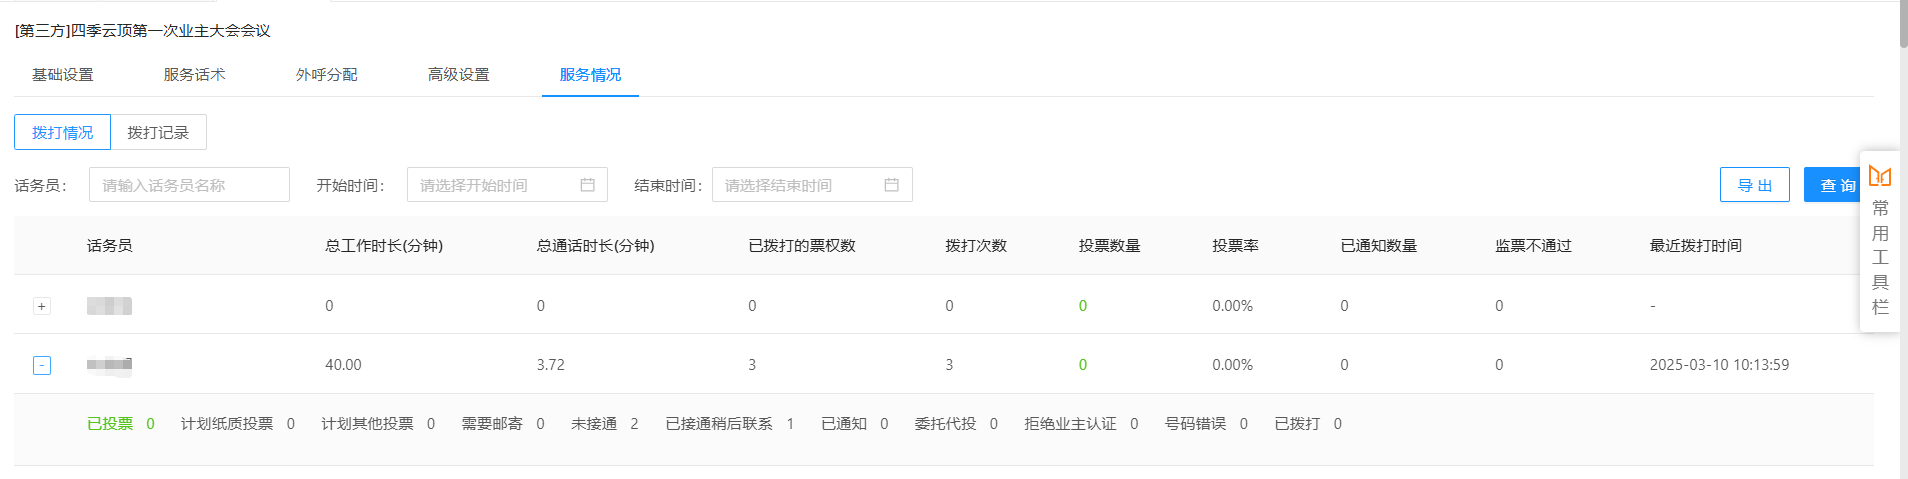Image resolution: width=1908 pixels, height=479 pixels.
Task: Click the green 已投票 status label
Action: tap(110, 424)
